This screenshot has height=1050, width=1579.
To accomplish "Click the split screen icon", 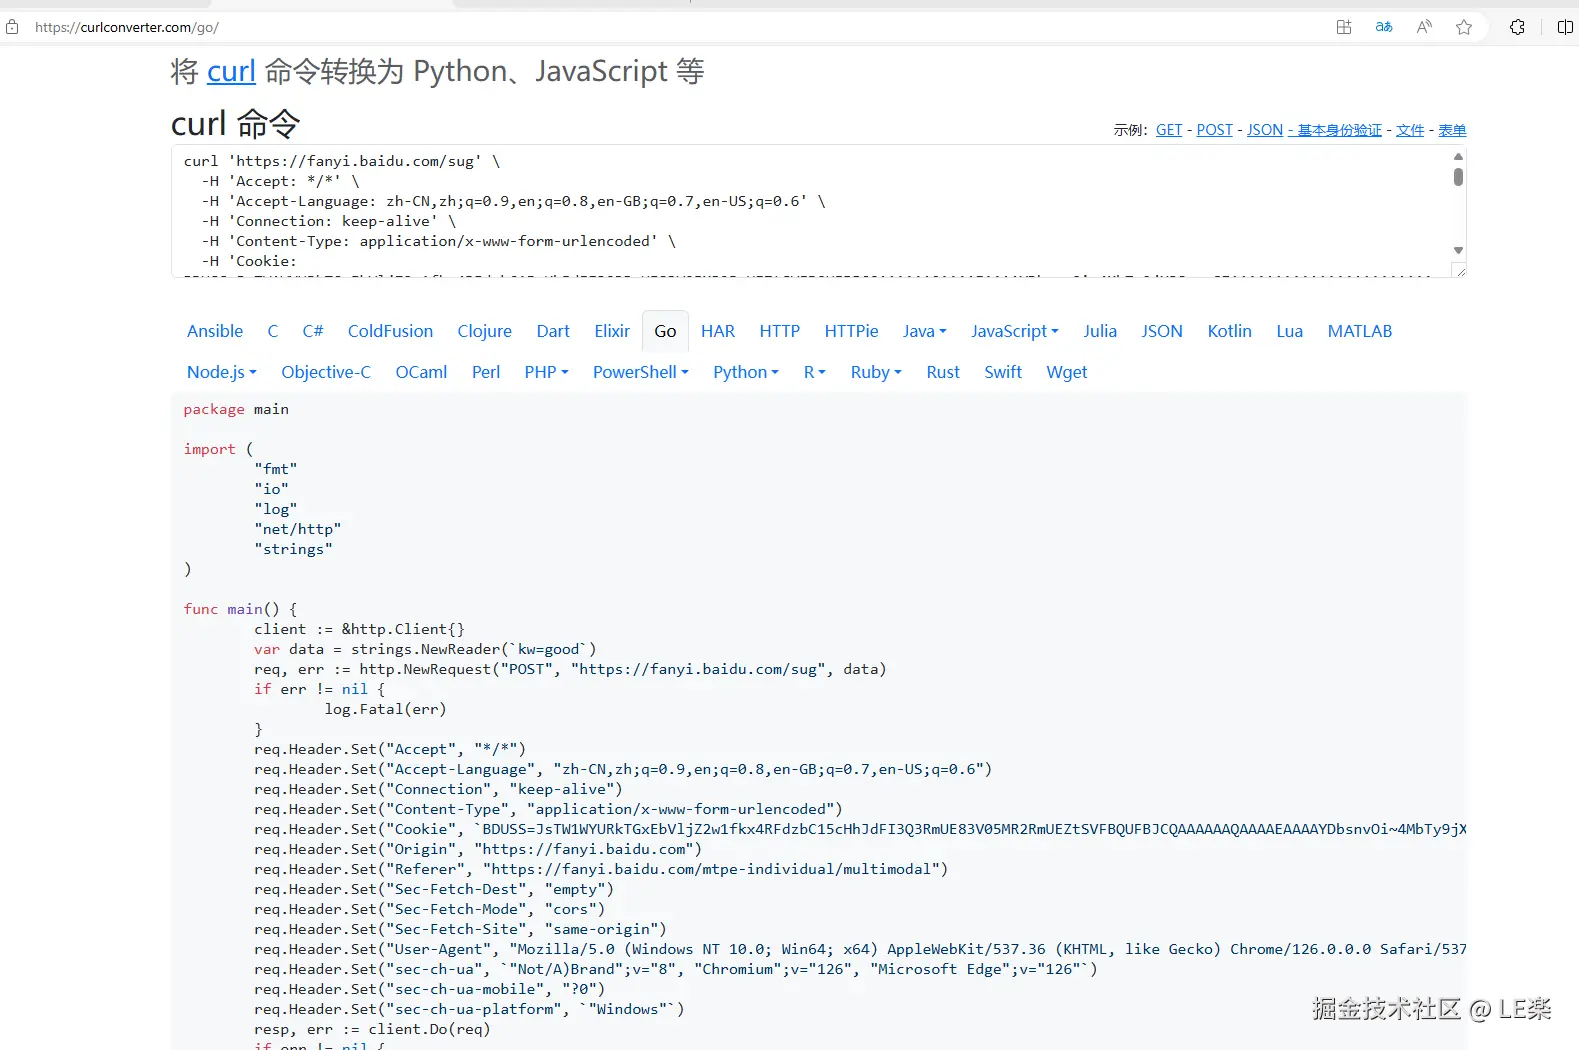I will tap(1565, 27).
